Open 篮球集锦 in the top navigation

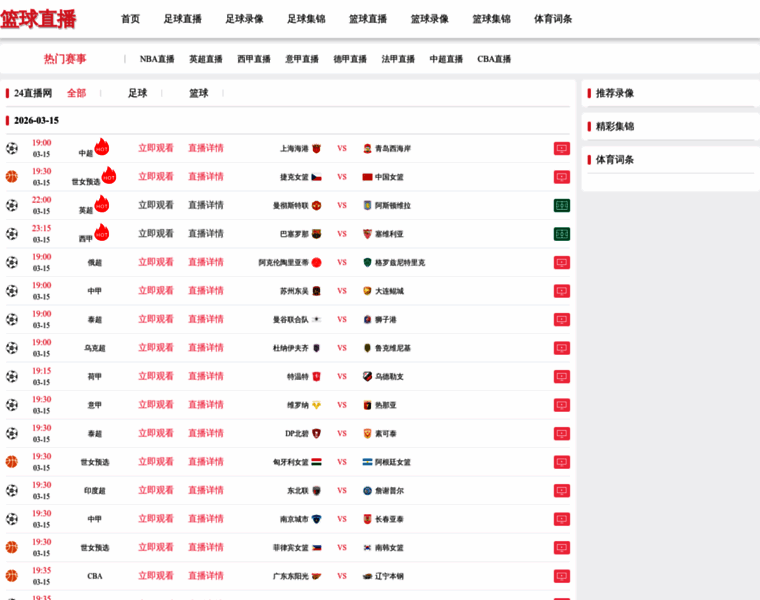[491, 19]
